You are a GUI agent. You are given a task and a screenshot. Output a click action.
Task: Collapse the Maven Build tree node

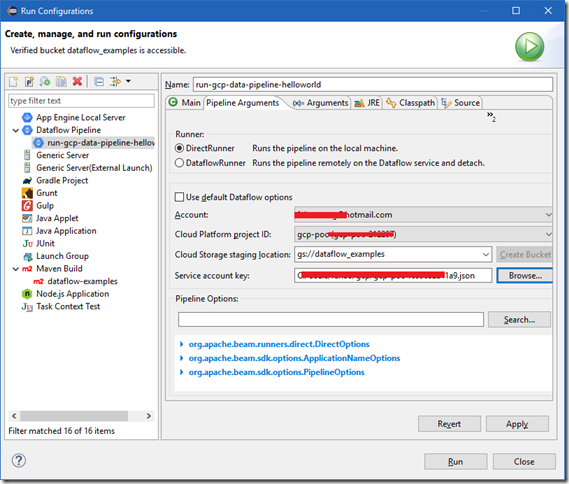pyautogui.click(x=16, y=269)
